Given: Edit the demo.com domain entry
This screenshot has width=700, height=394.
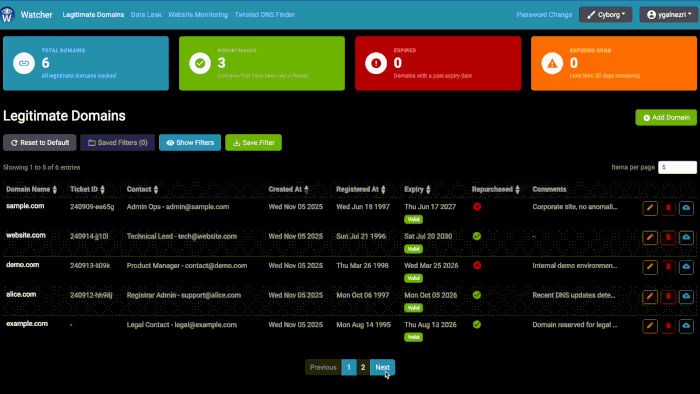Looking at the screenshot, I should tap(650, 267).
